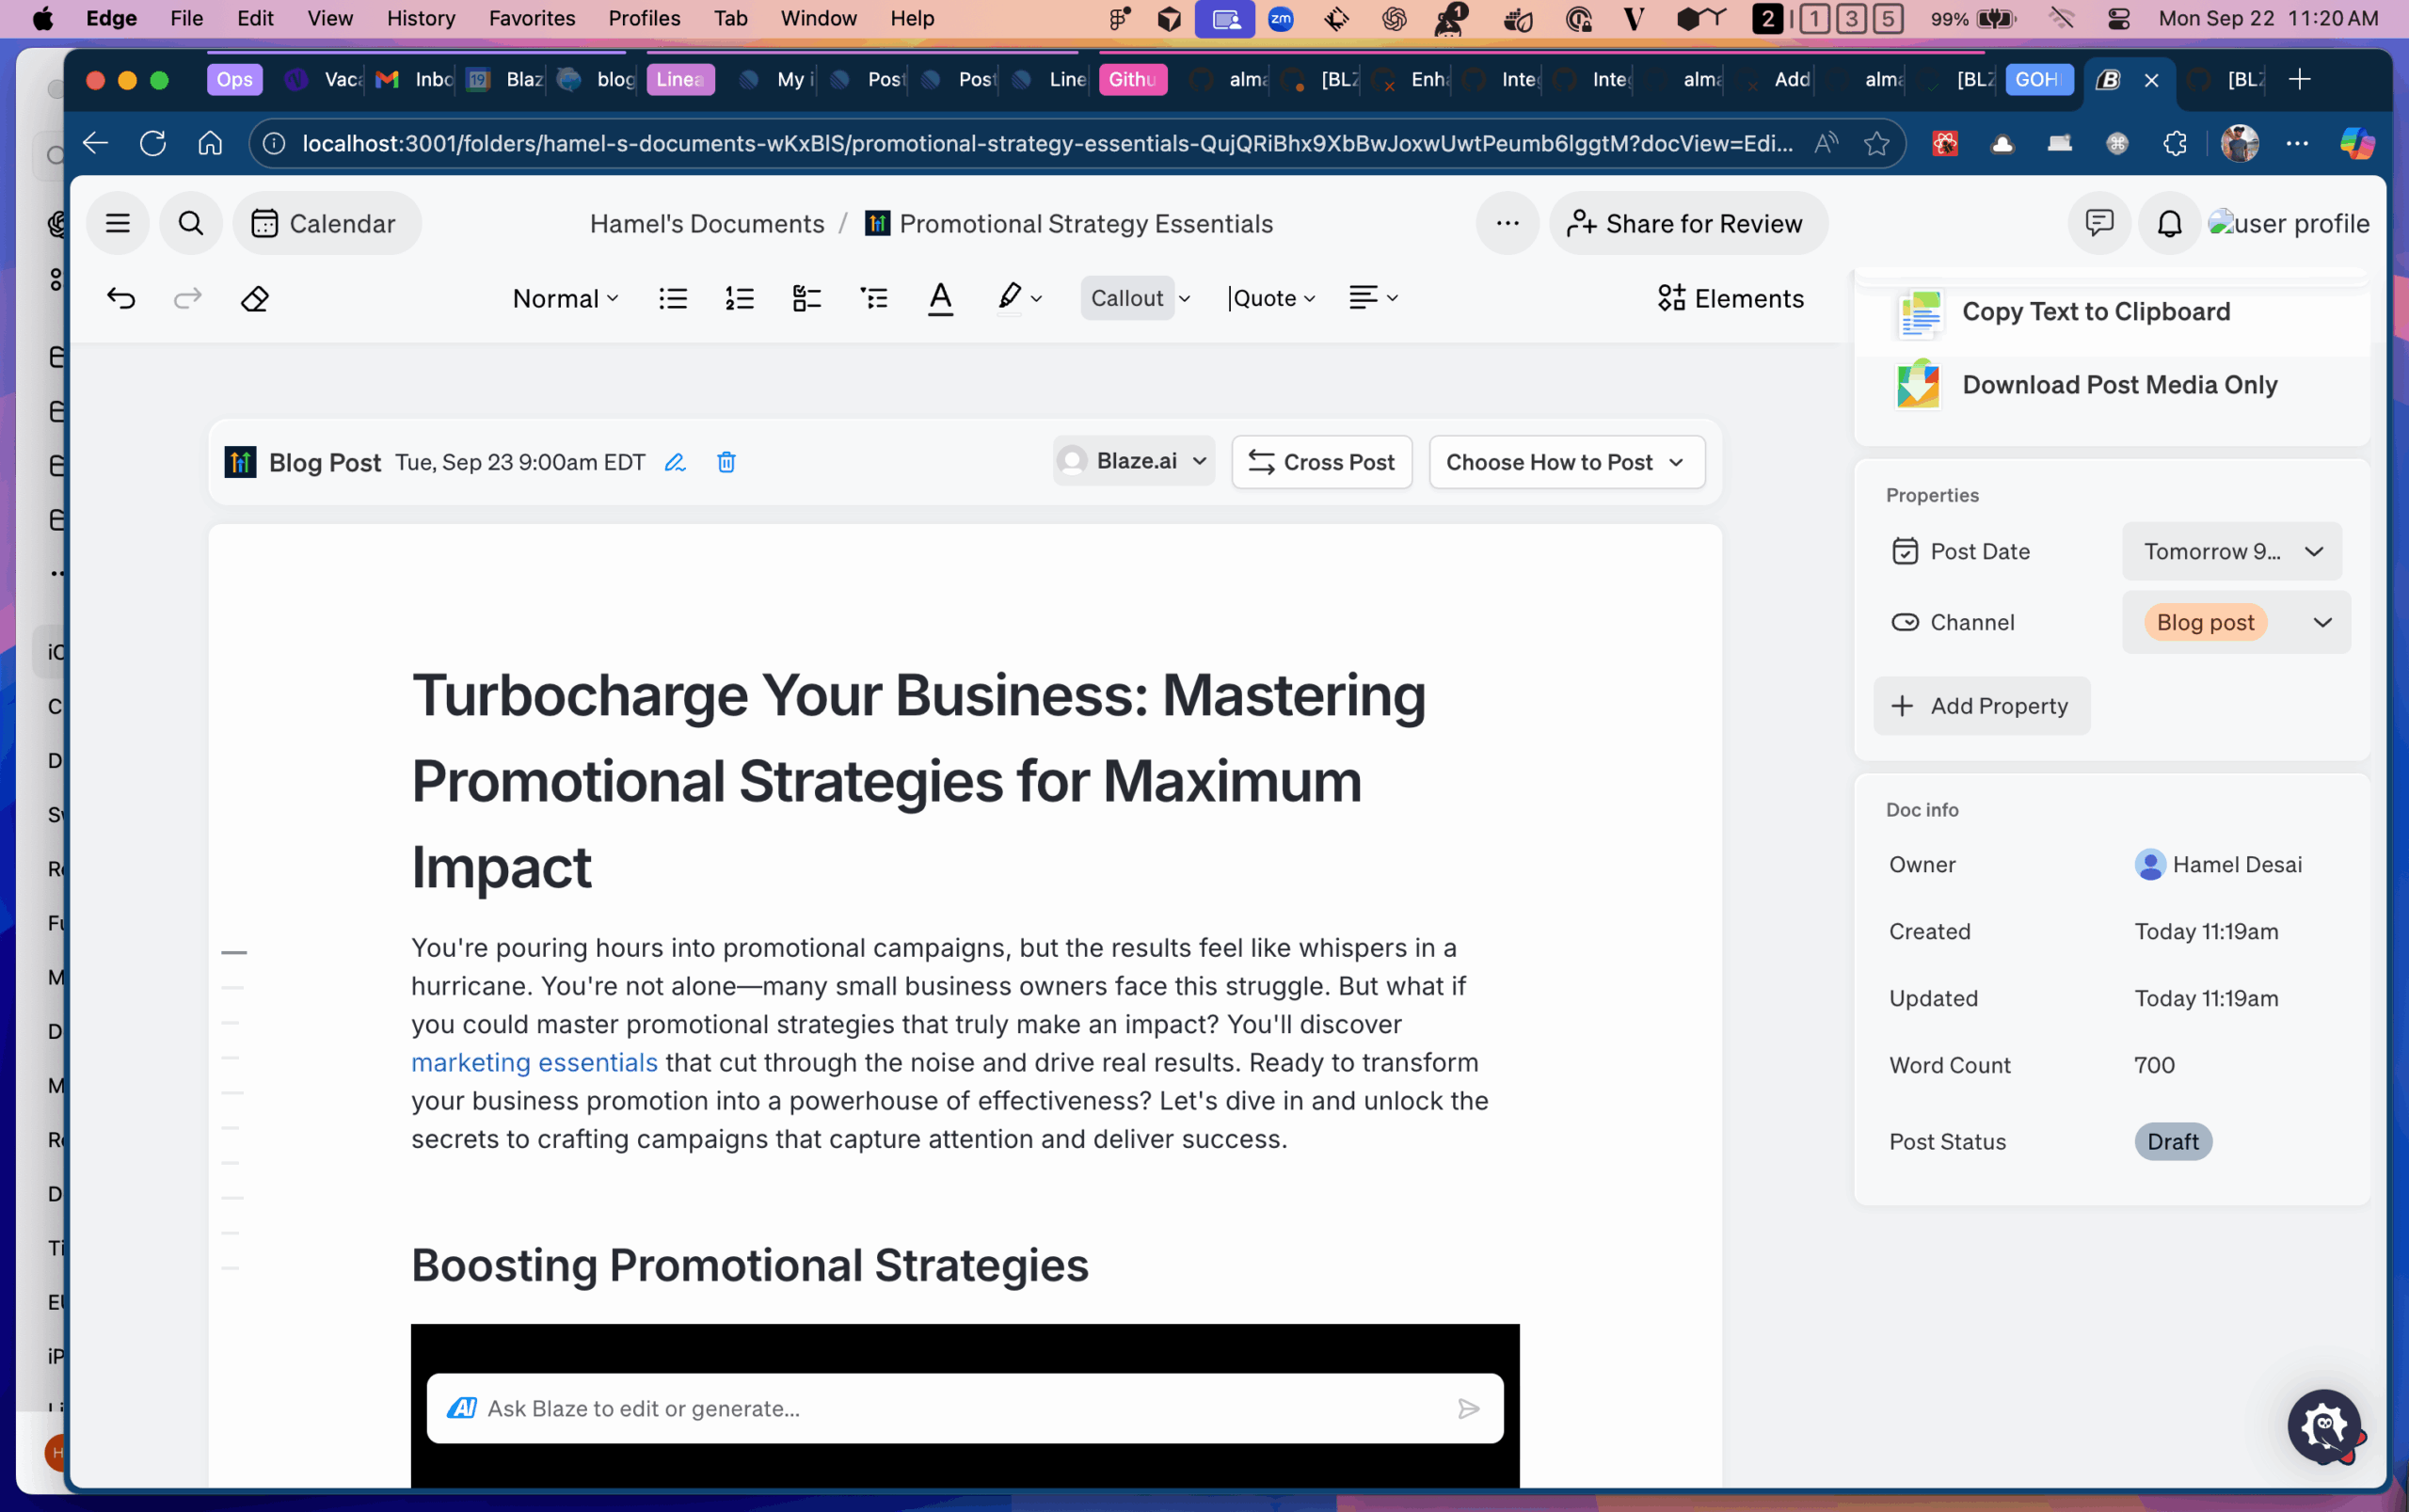Click the undo icon
This screenshot has width=2409, height=1512.
click(x=122, y=298)
